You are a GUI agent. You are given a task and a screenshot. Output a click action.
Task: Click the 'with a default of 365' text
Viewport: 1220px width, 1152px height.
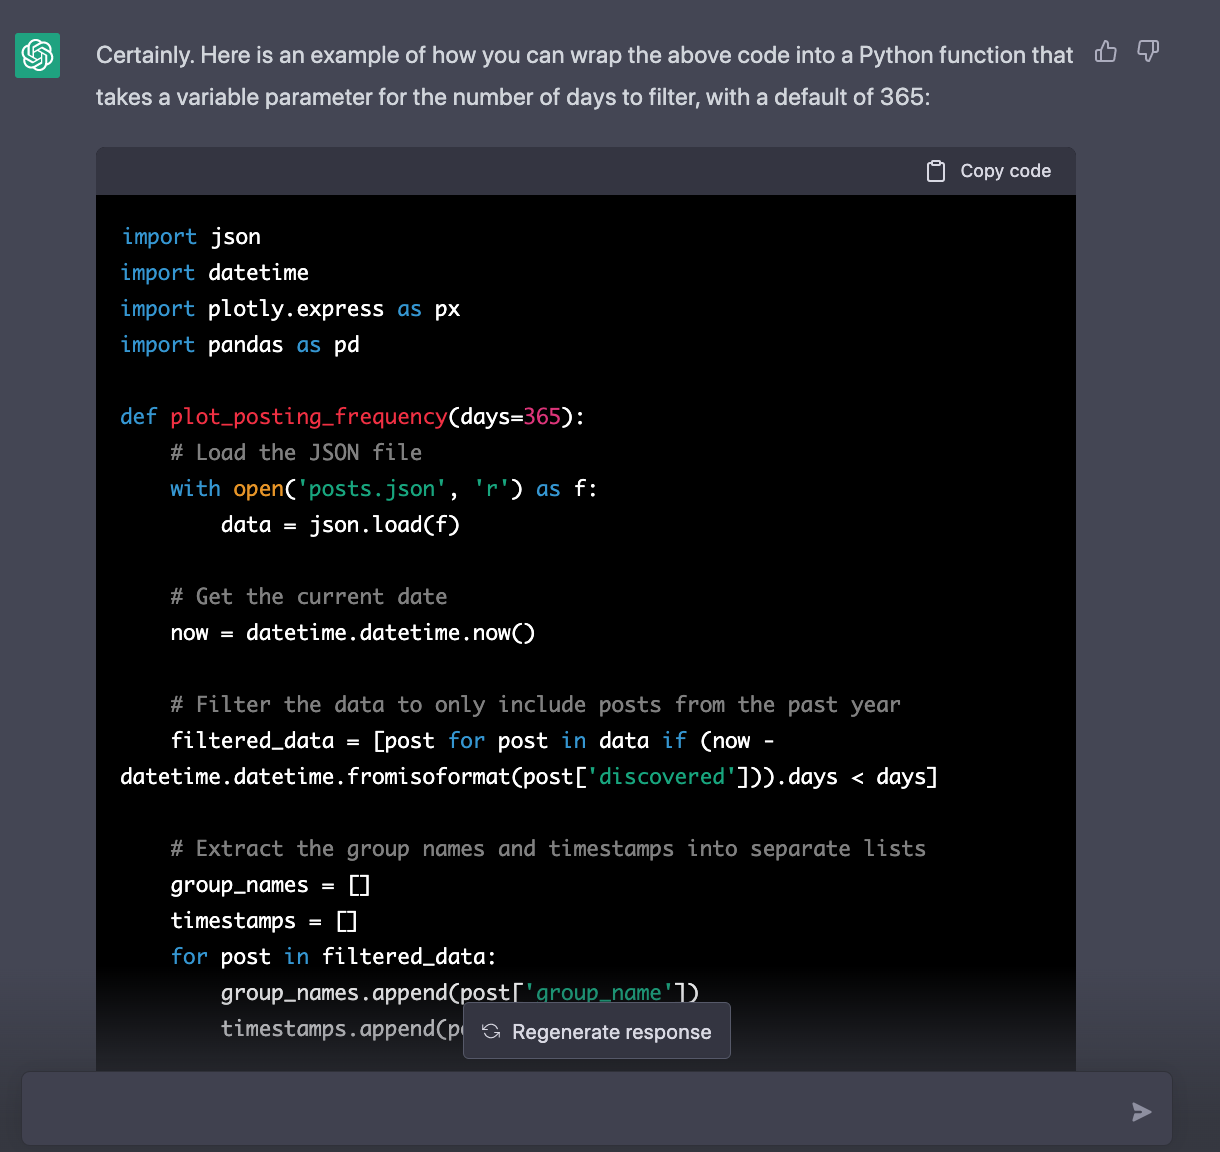[818, 97]
